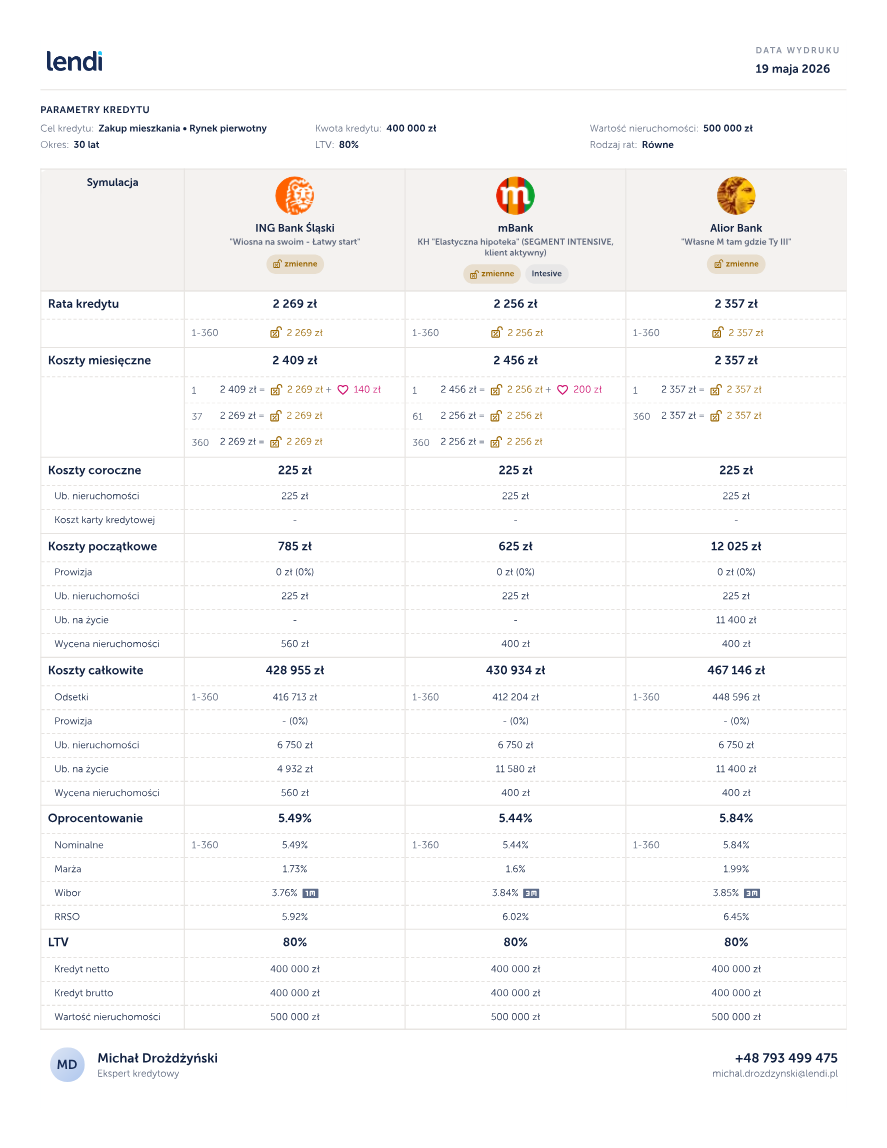Click the 3M Wibor badge for Alior Bank

752,893
